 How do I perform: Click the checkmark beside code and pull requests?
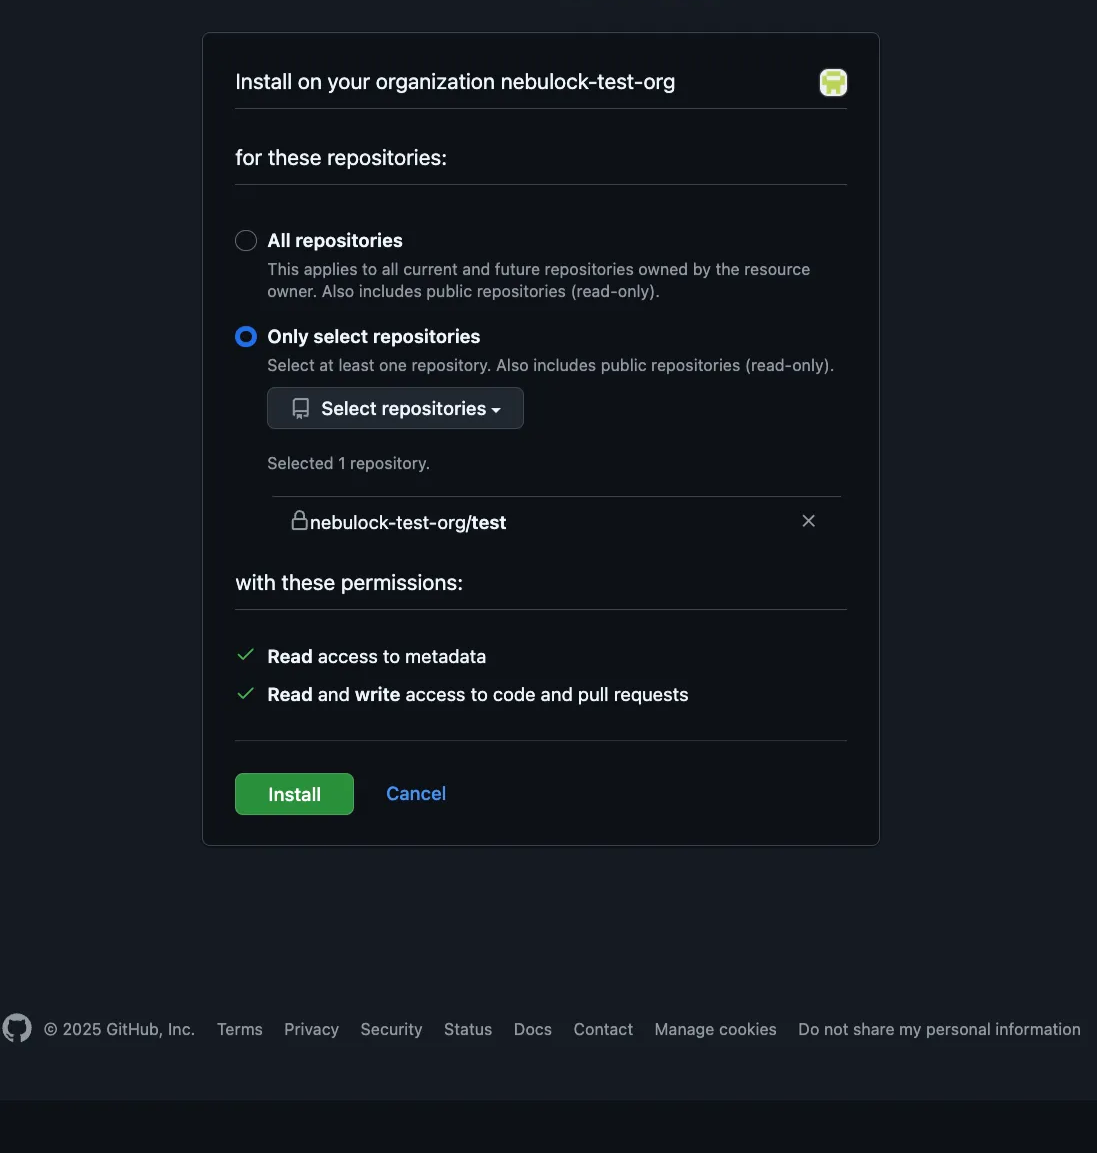tap(246, 693)
